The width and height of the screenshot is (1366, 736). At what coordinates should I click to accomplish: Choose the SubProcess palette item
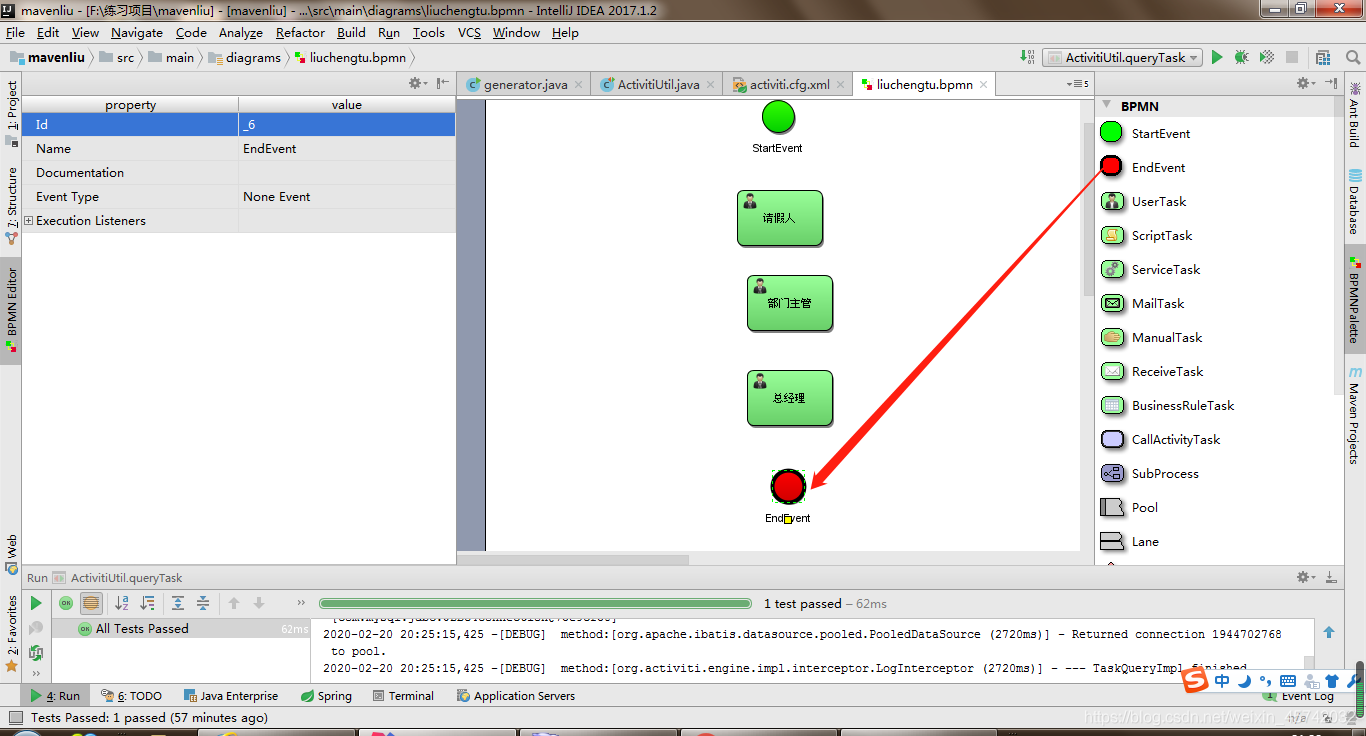(1149, 473)
